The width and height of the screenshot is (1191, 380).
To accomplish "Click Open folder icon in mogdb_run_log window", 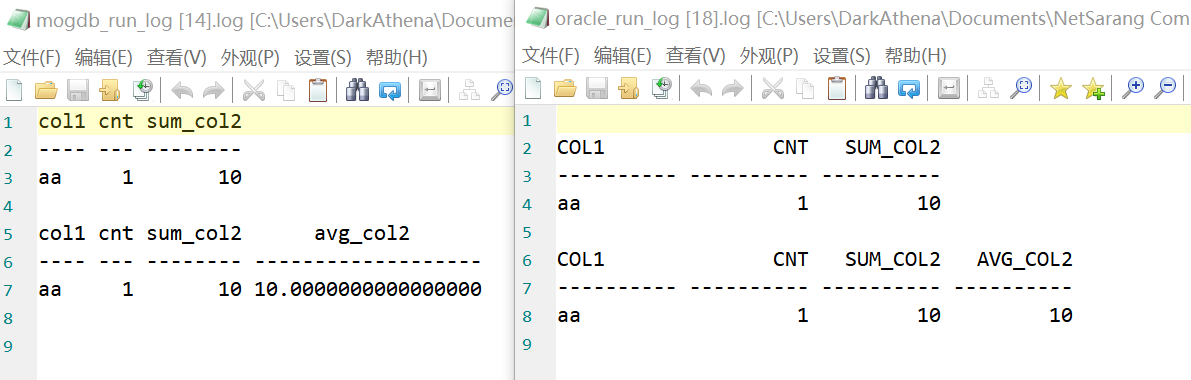I will [x=46, y=90].
